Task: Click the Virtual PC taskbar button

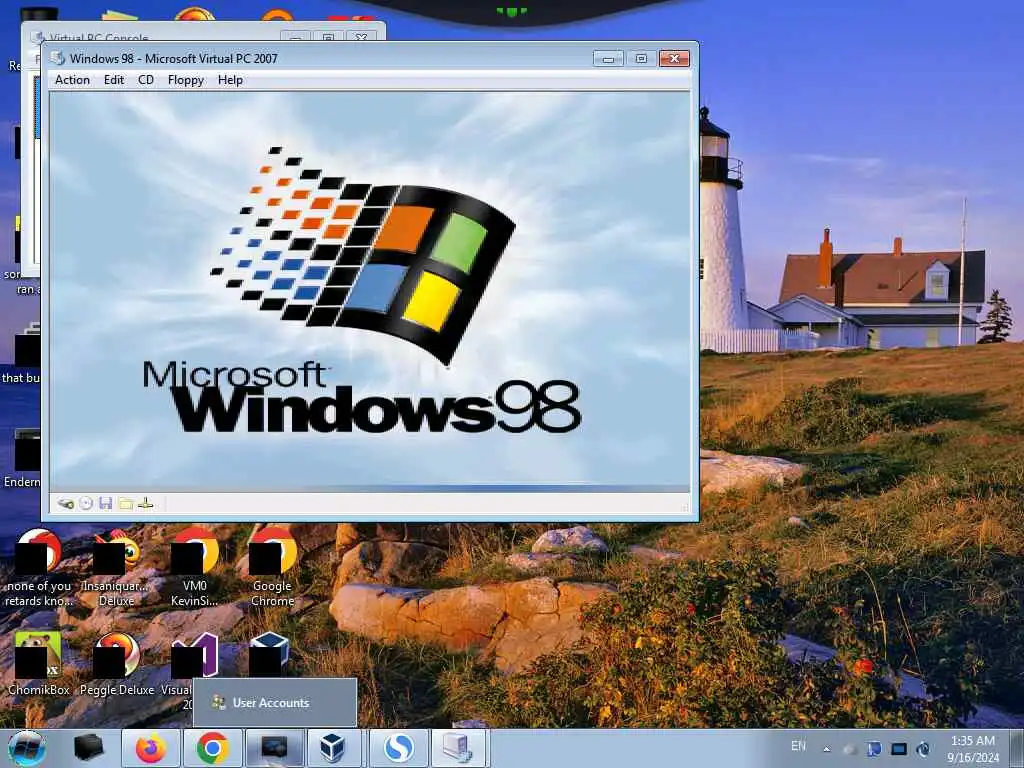Action: pyautogui.click(x=460, y=748)
